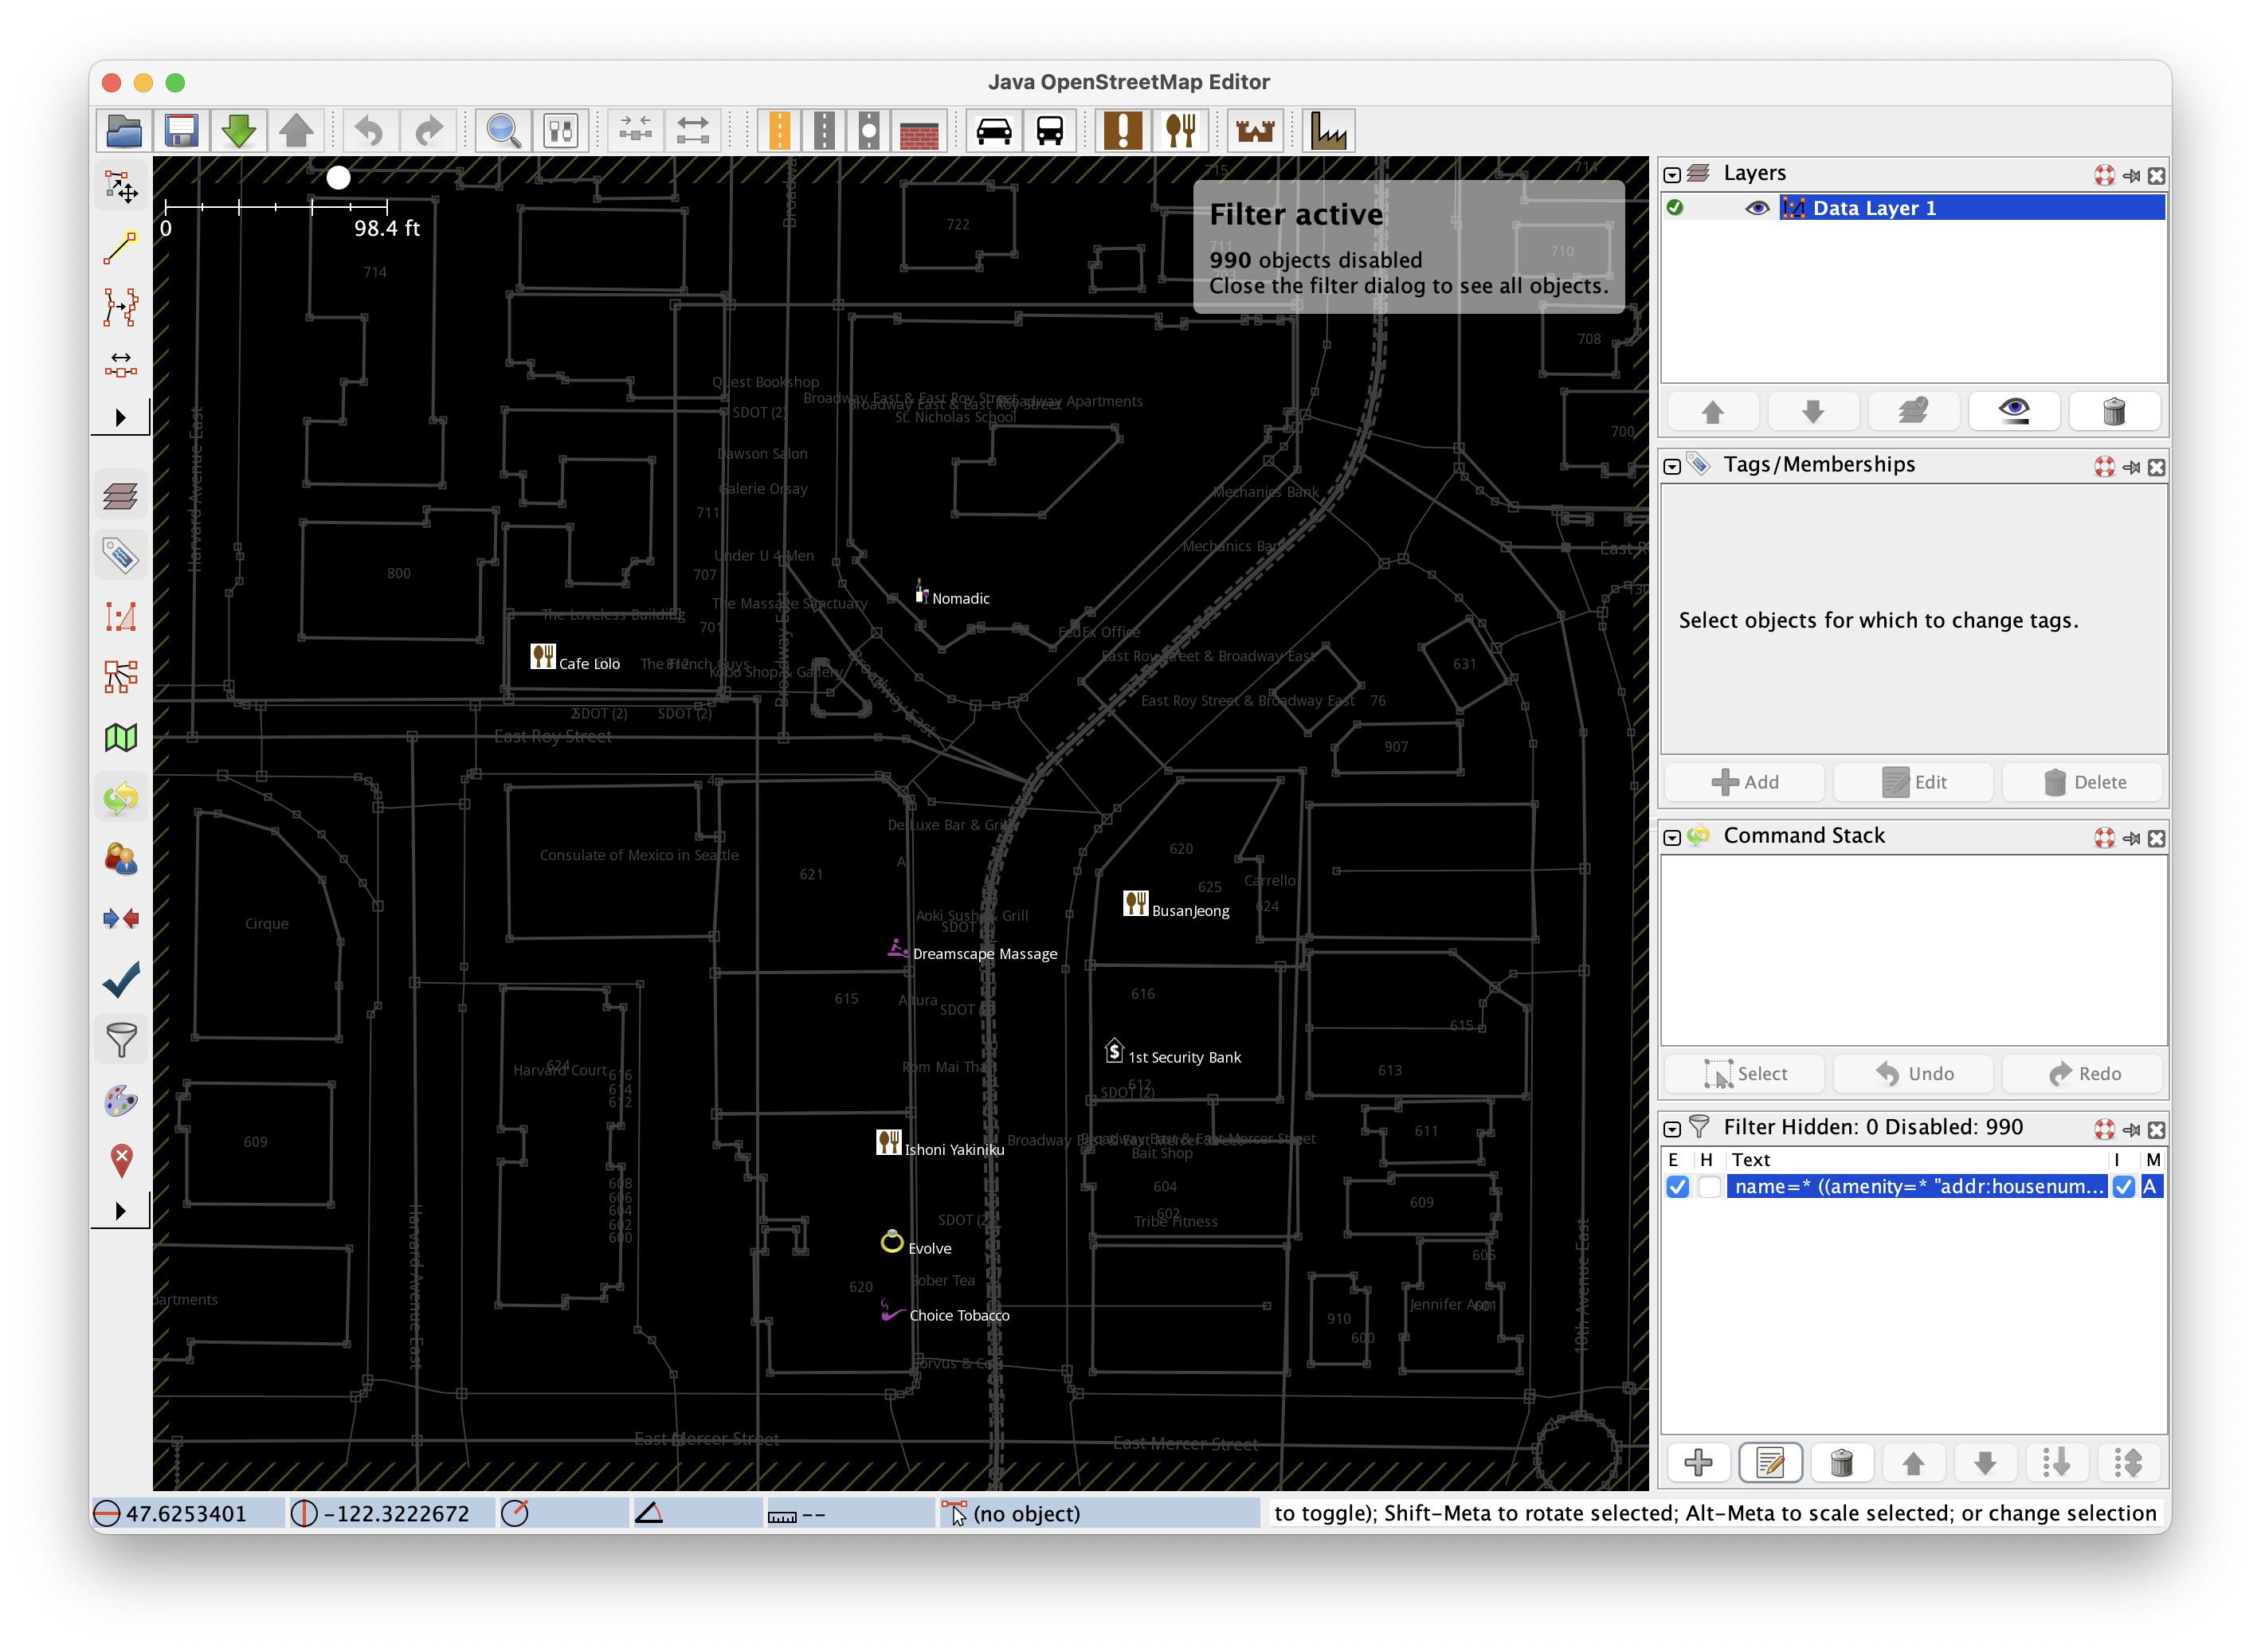Open Layers panel help lifebuoy icon

2104,175
